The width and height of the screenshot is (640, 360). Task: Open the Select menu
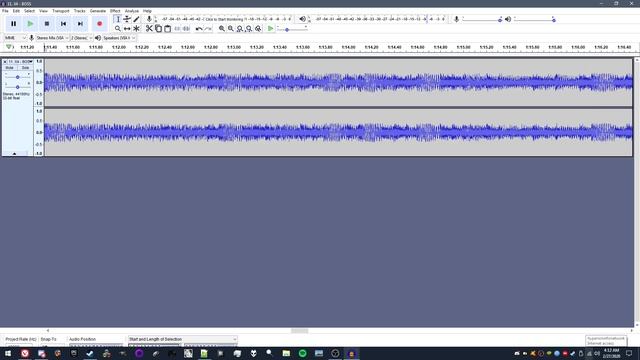coord(29,11)
